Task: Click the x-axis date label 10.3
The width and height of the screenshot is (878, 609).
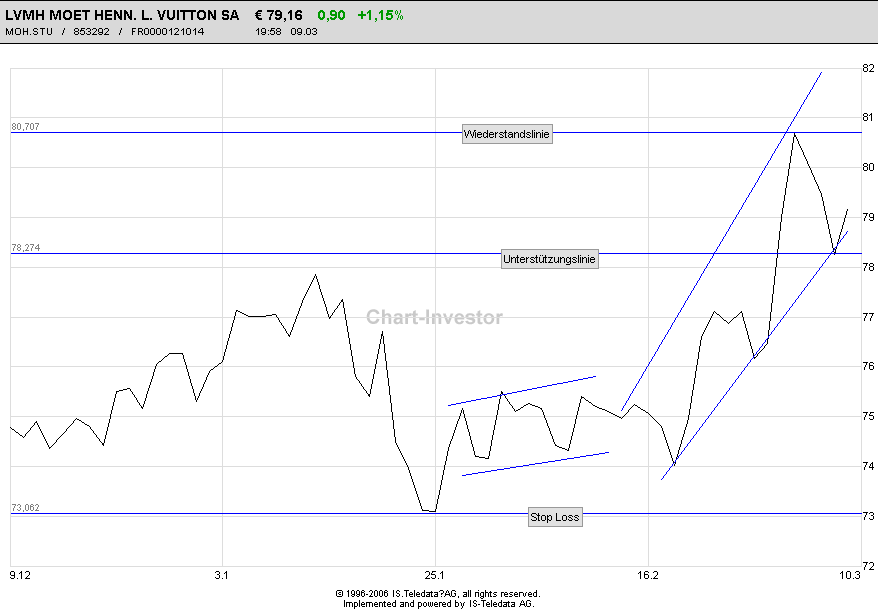Action: click(850, 575)
